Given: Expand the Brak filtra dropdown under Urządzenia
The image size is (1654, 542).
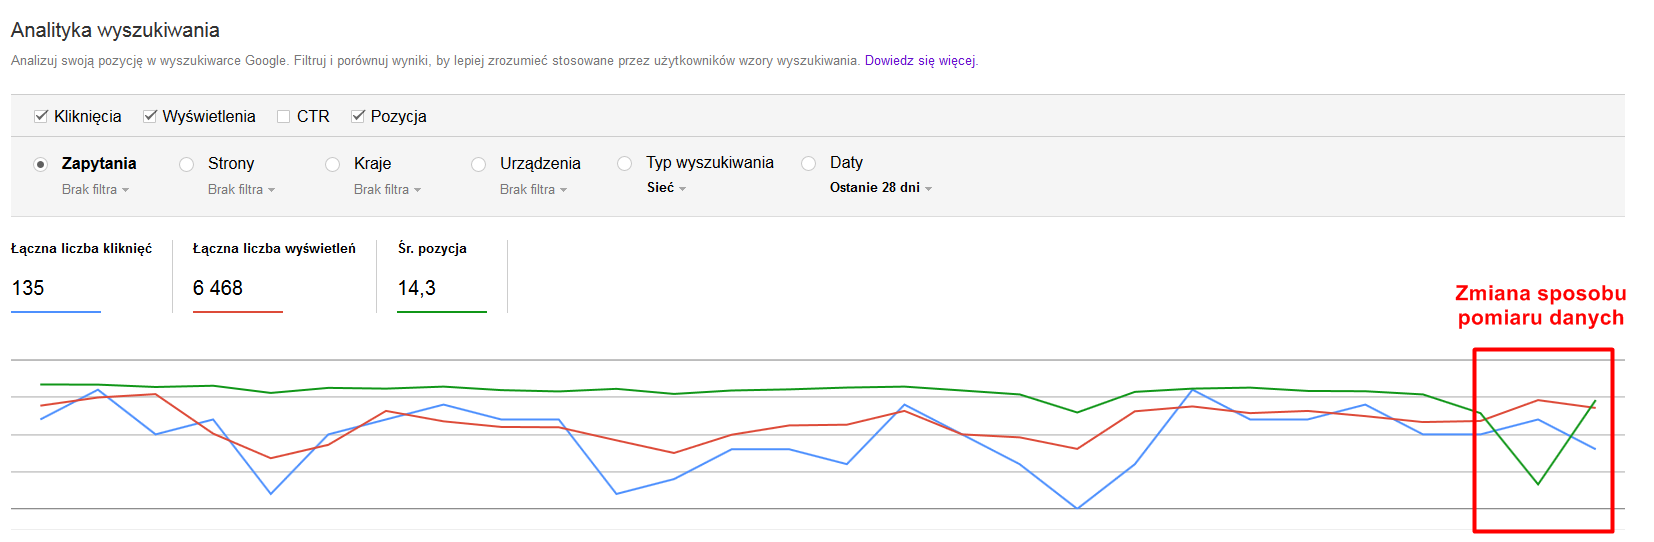Looking at the screenshot, I should coord(534,189).
